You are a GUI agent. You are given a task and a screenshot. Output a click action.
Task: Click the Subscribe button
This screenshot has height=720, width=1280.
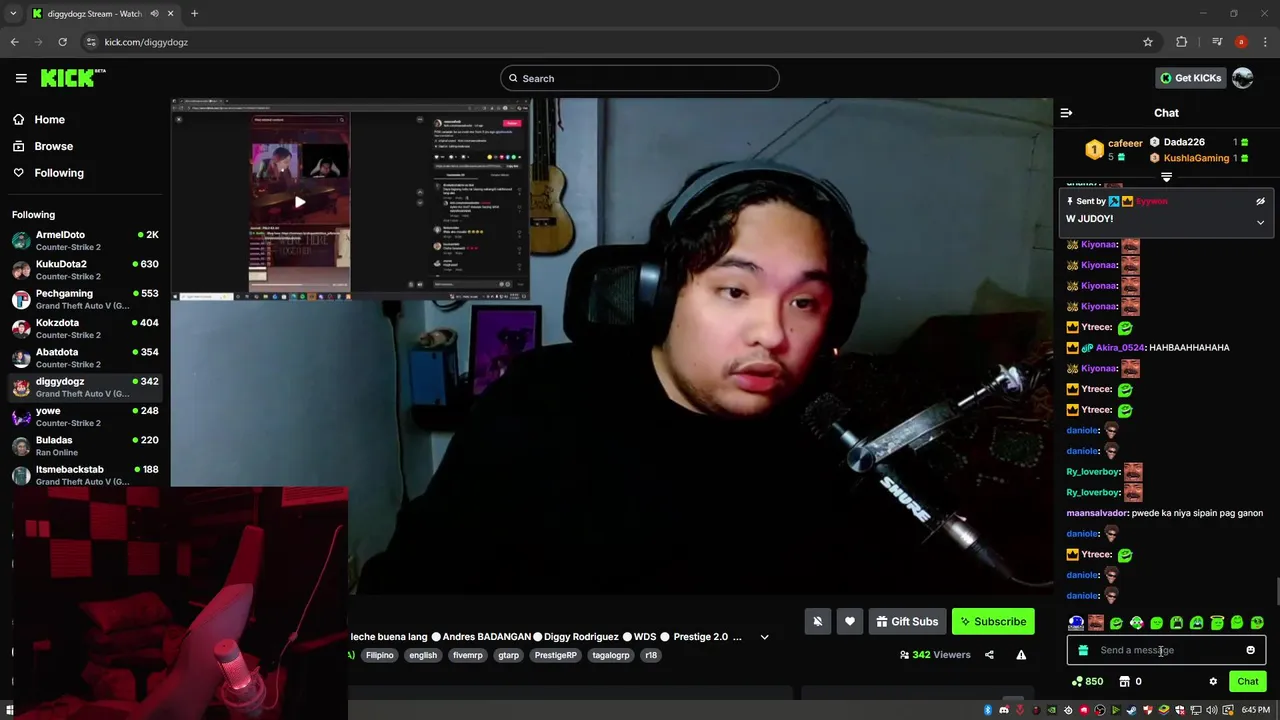[x=993, y=622]
